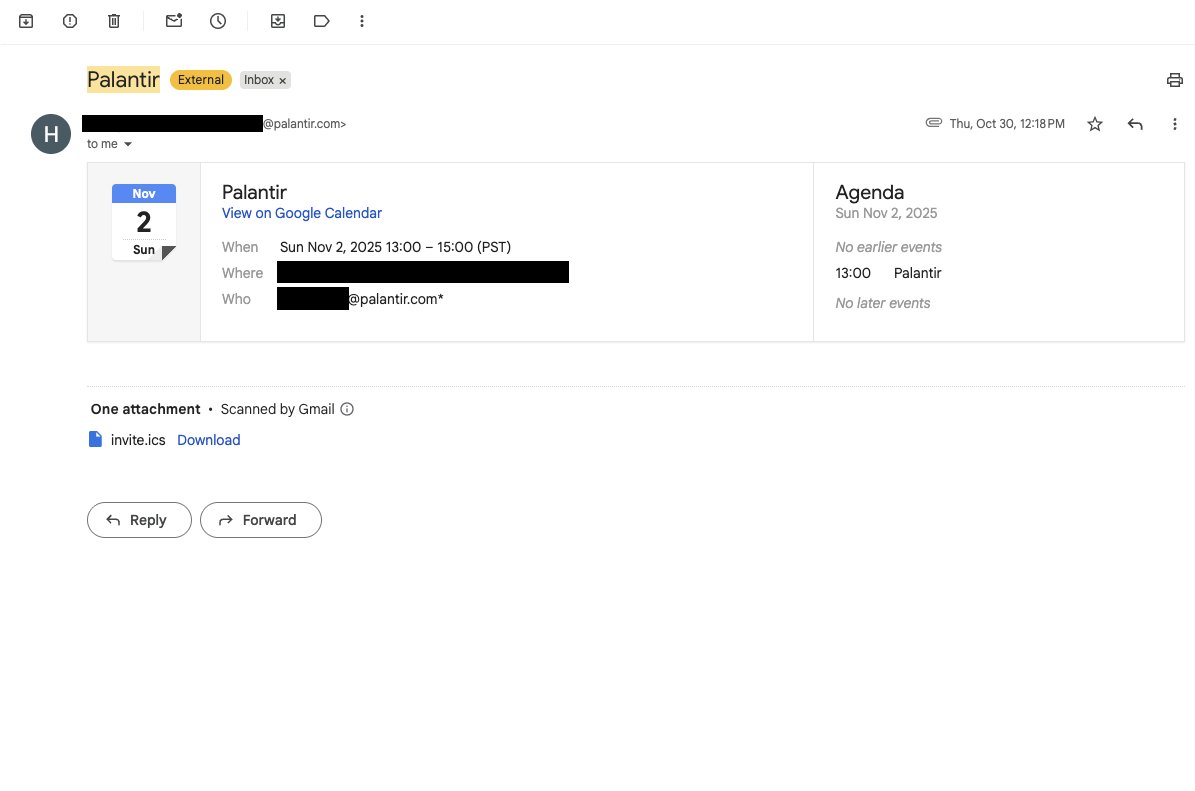Viewport: 1195px width, 791px height.
Task: Open the invite.ics file
Action: [x=138, y=440]
